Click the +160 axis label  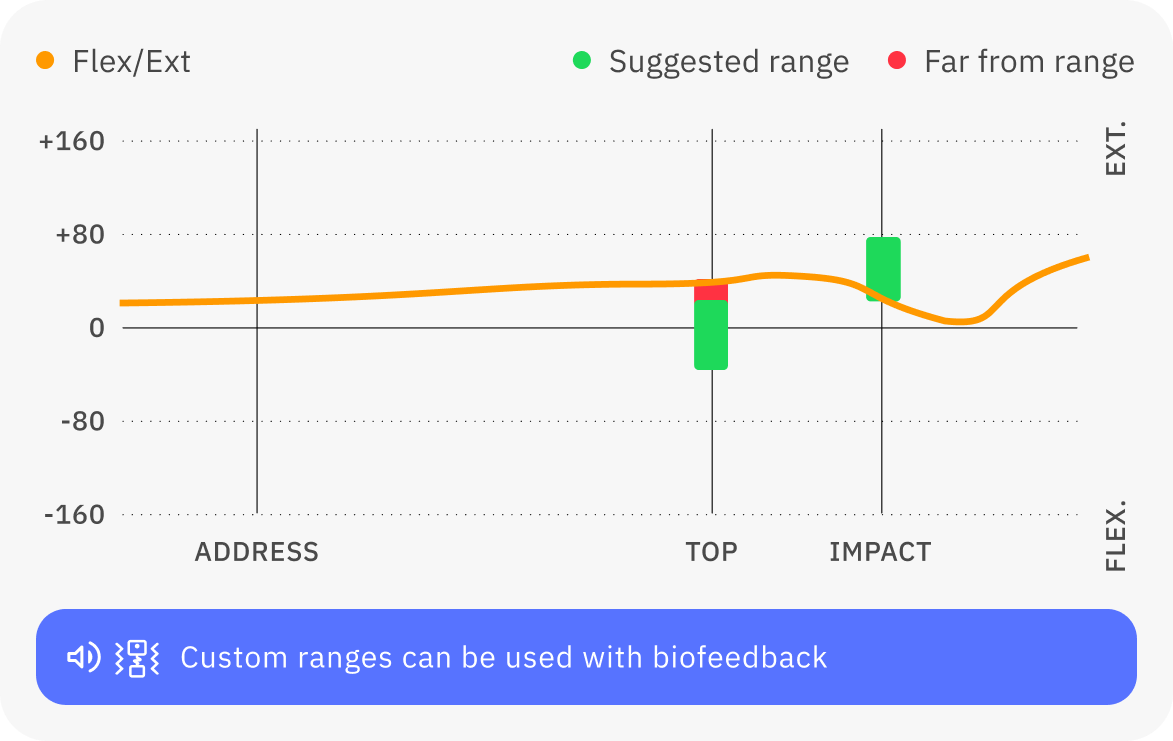(72, 141)
